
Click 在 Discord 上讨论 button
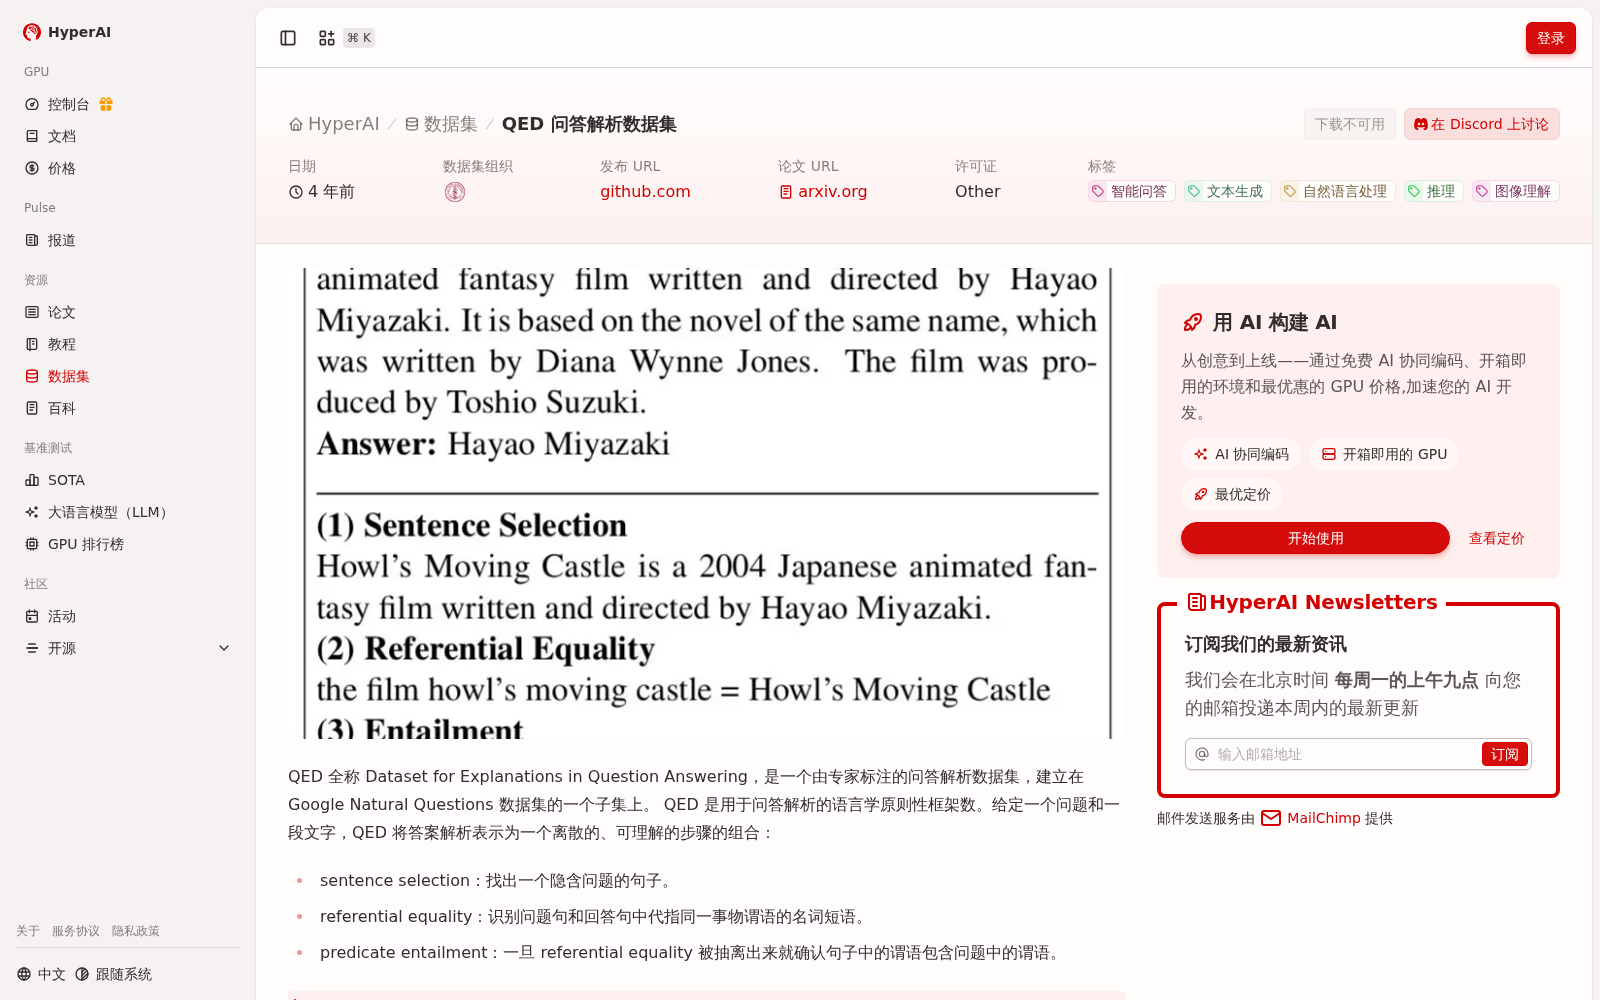[x=1481, y=124]
